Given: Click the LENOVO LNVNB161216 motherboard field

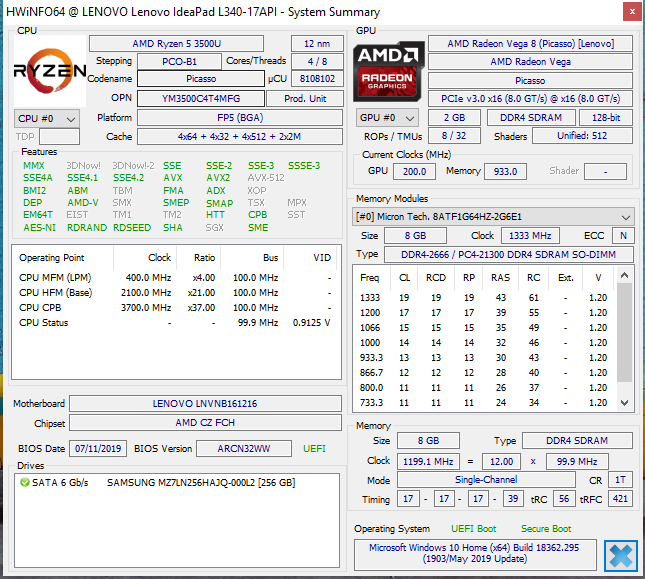Looking at the screenshot, I should [205, 403].
